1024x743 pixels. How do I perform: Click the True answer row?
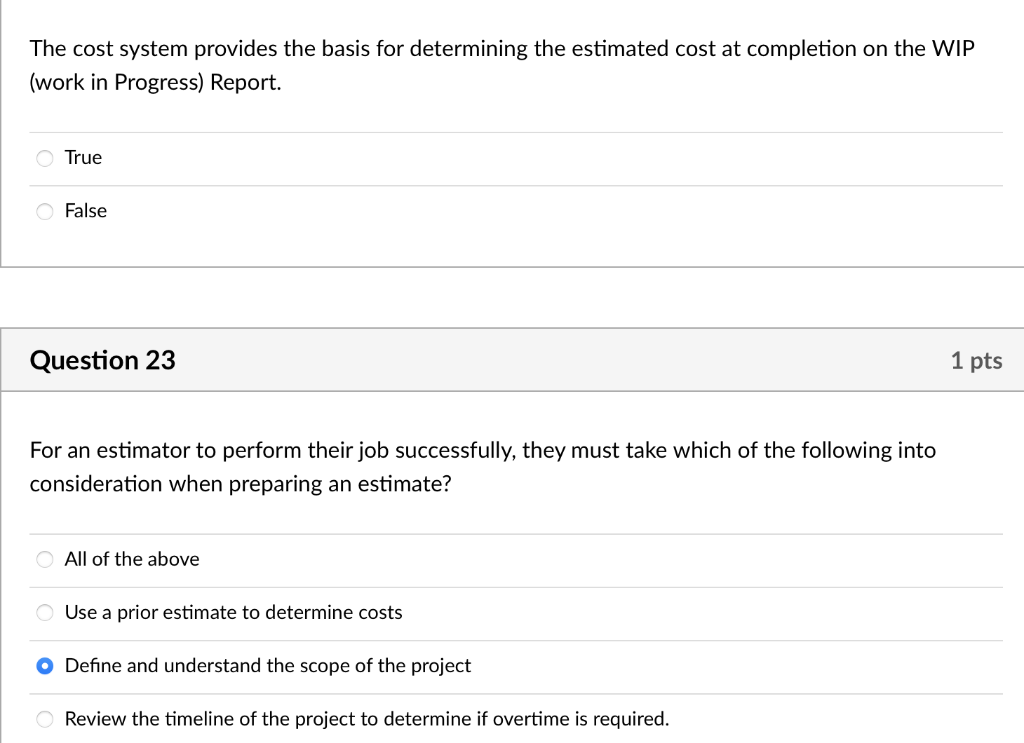[x=82, y=157]
